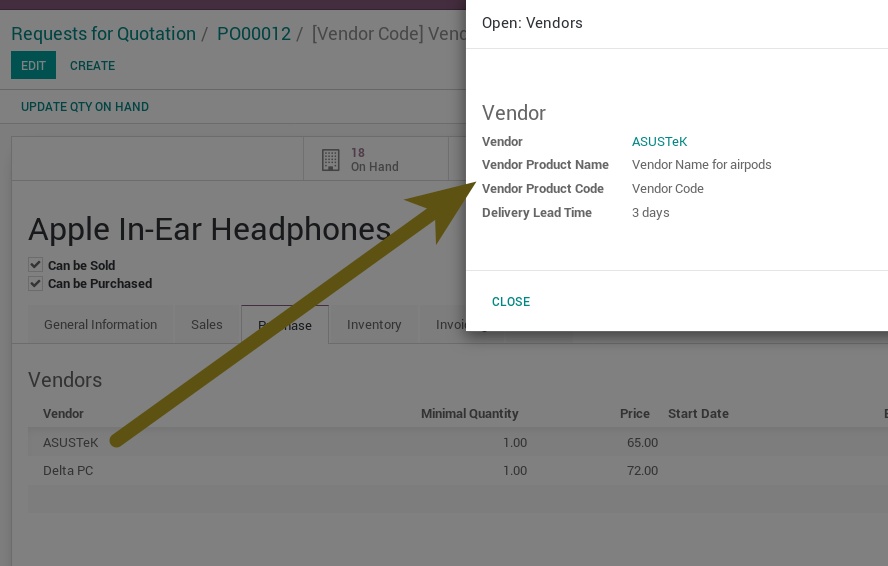Sort by Minimal Quantity column header
Screen dimensions: 888x566
point(469,414)
